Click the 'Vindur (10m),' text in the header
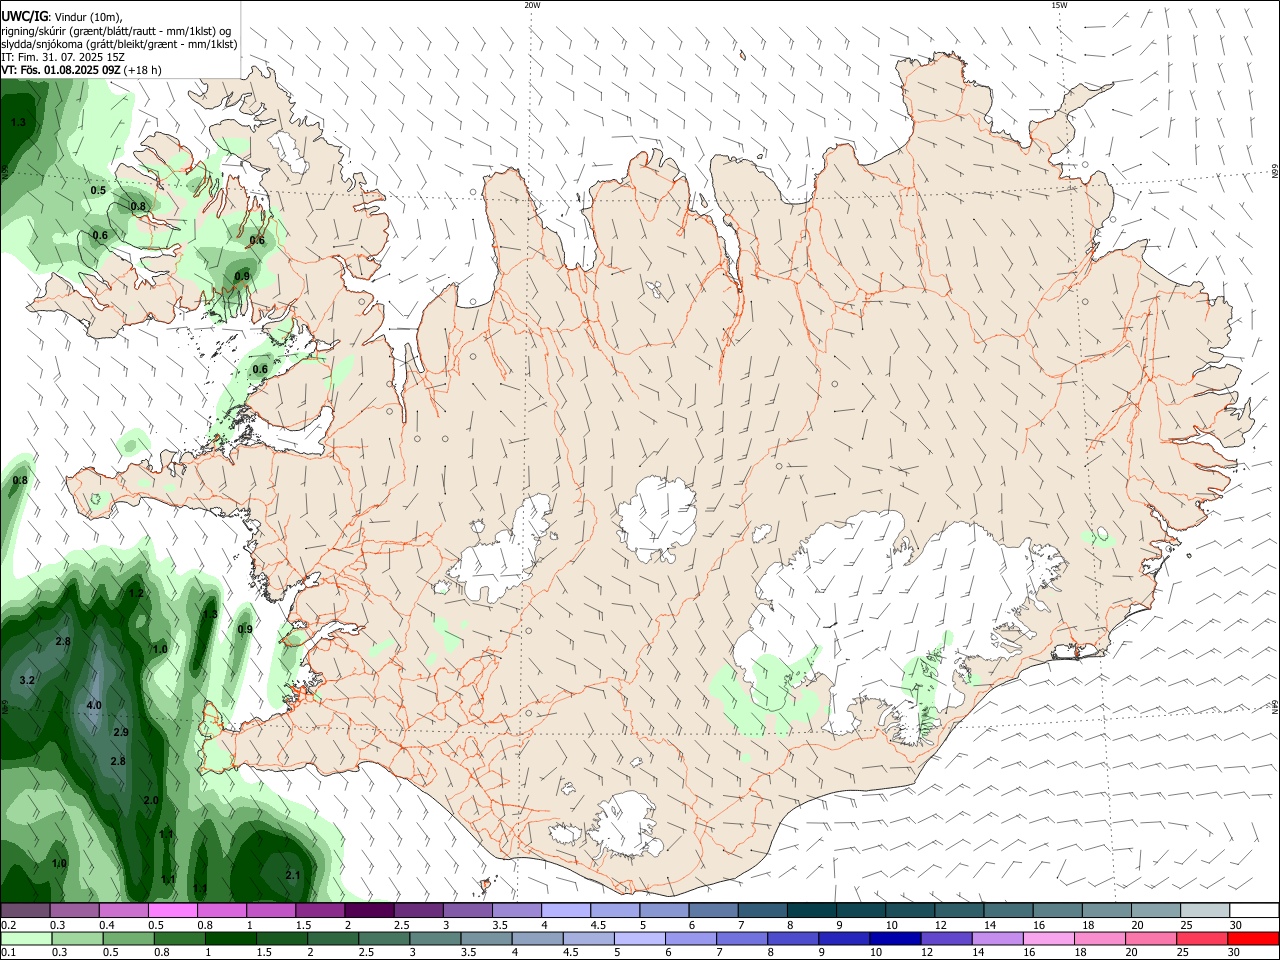The image size is (1280, 960). tap(88, 16)
